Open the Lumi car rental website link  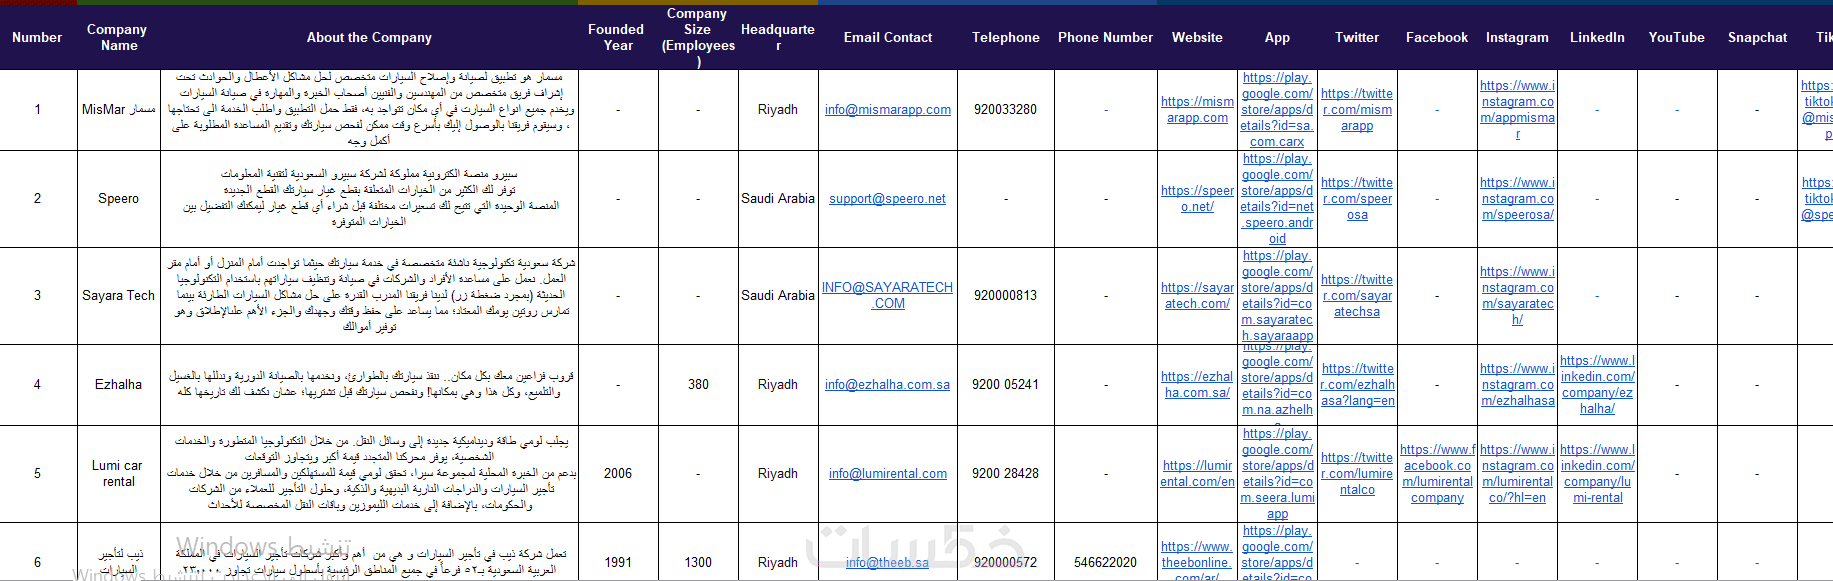coord(1197,474)
